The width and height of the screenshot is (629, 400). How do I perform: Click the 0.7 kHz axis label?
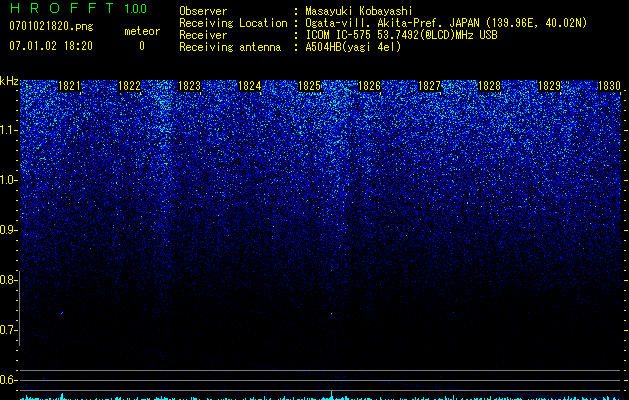pos(8,330)
